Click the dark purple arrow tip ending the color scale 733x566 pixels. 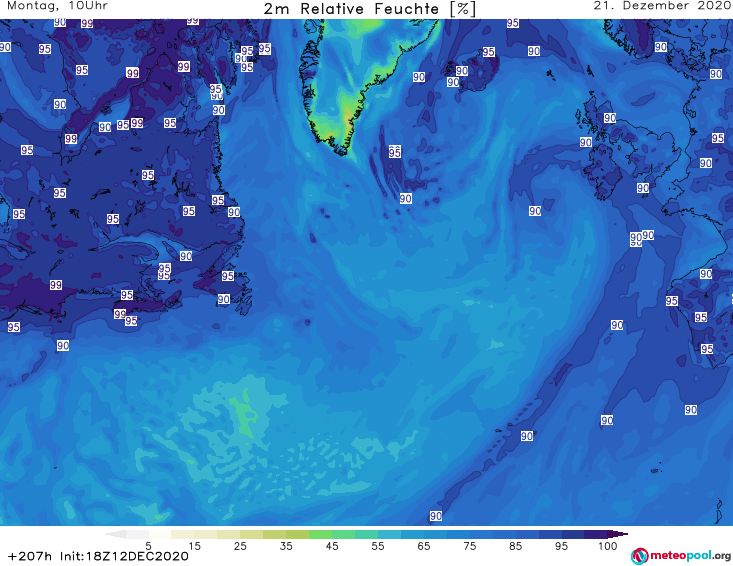point(618,534)
